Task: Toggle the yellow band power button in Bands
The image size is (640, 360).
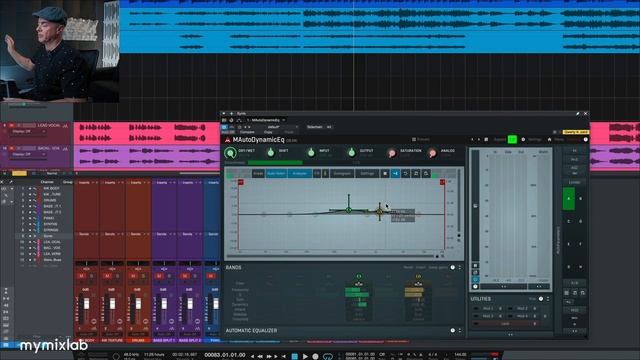Action: click(418, 276)
